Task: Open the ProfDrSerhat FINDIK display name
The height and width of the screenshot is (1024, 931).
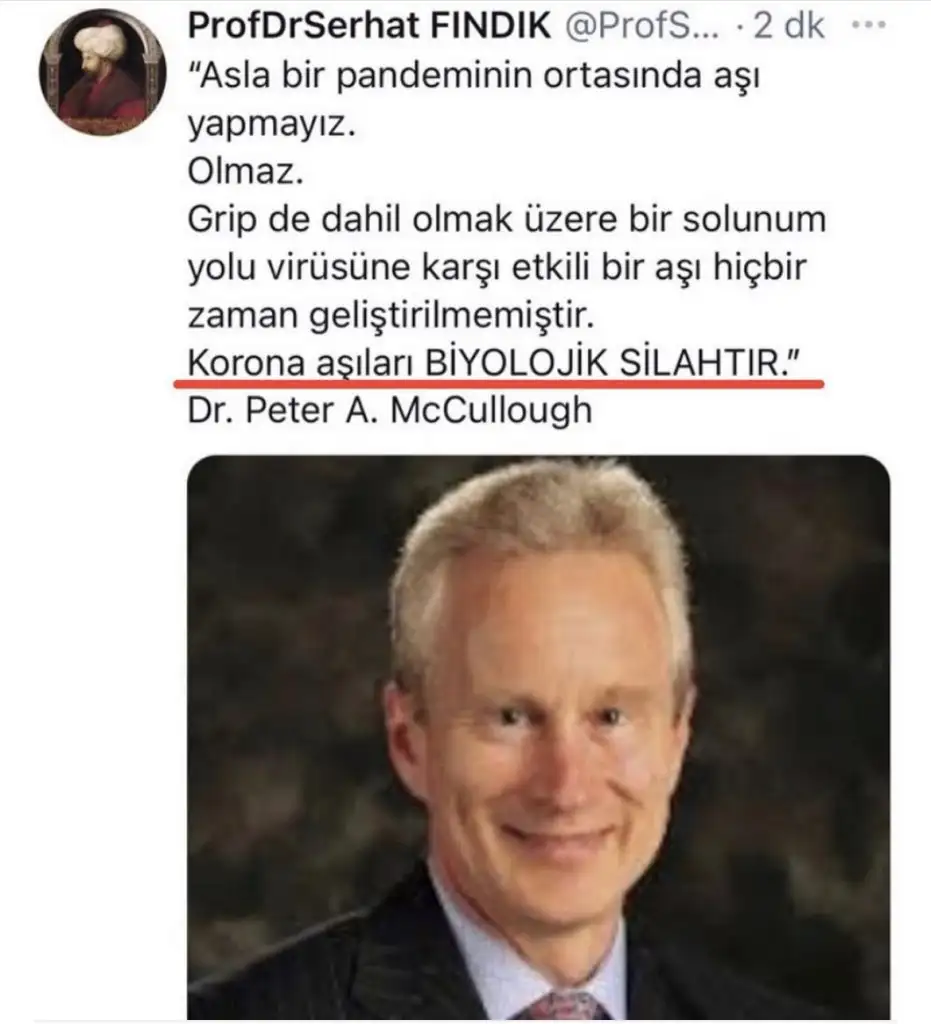Action: (370, 25)
